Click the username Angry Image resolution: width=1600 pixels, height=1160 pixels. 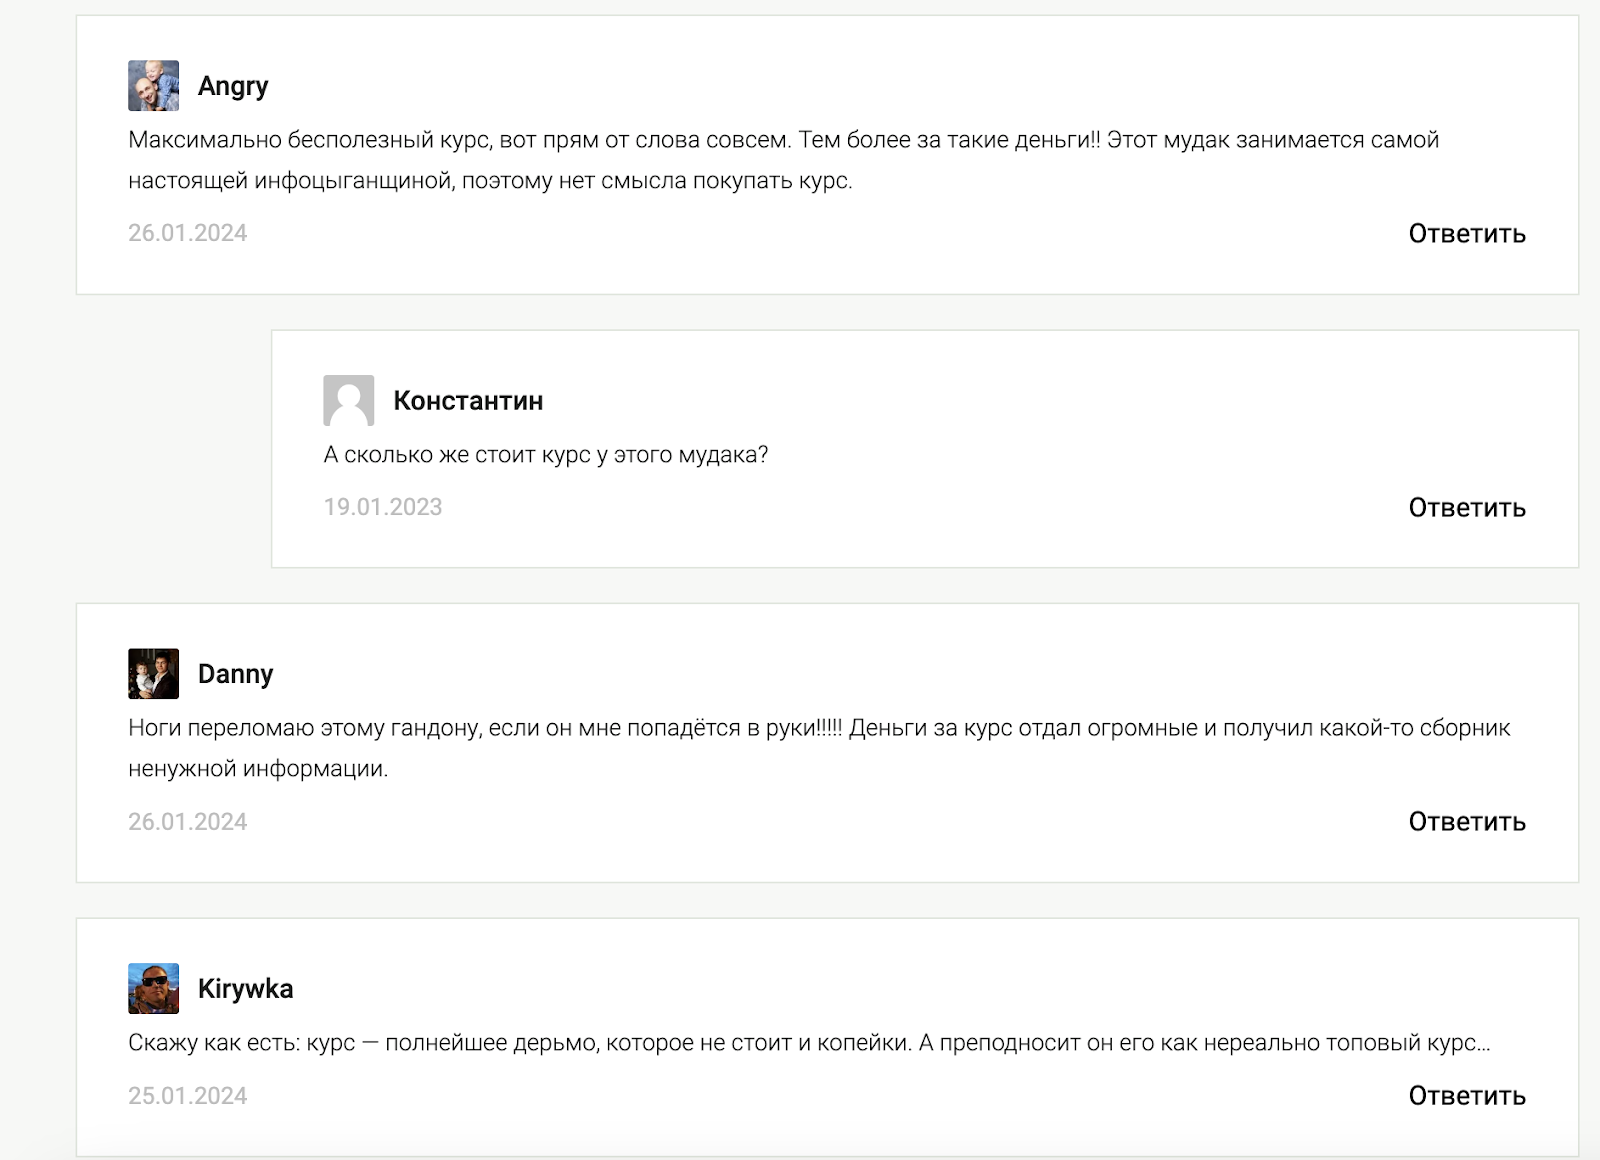pyautogui.click(x=233, y=86)
